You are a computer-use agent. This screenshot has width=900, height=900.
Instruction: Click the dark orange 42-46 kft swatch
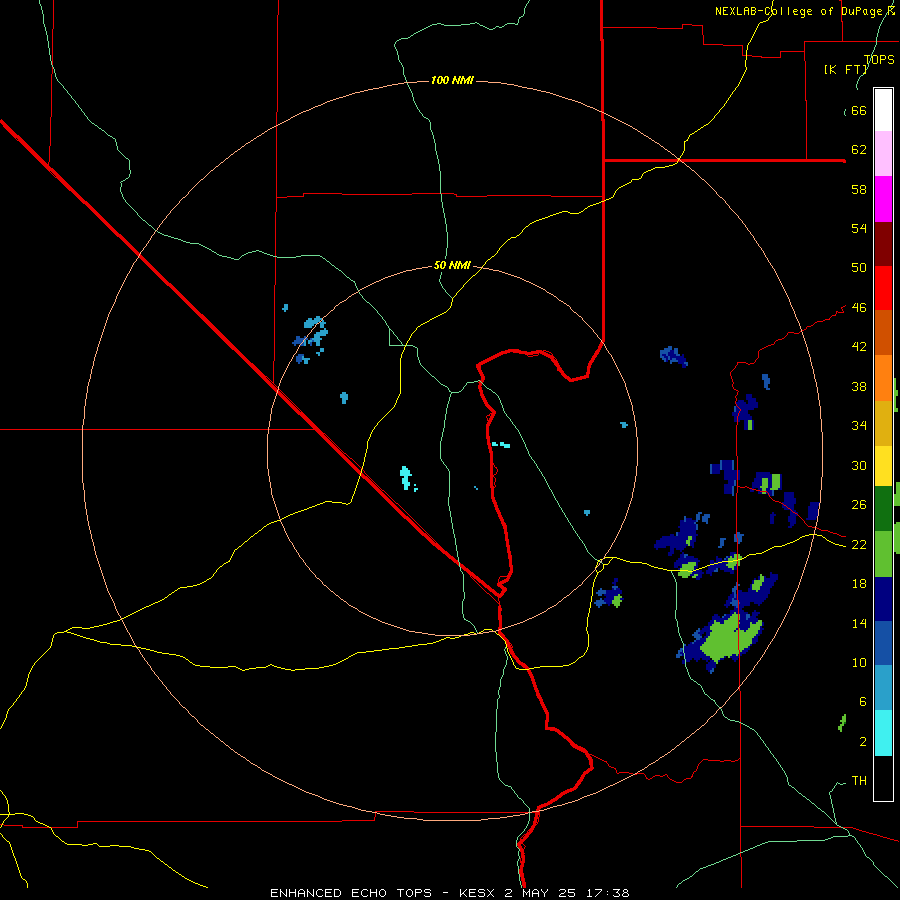coord(883,332)
